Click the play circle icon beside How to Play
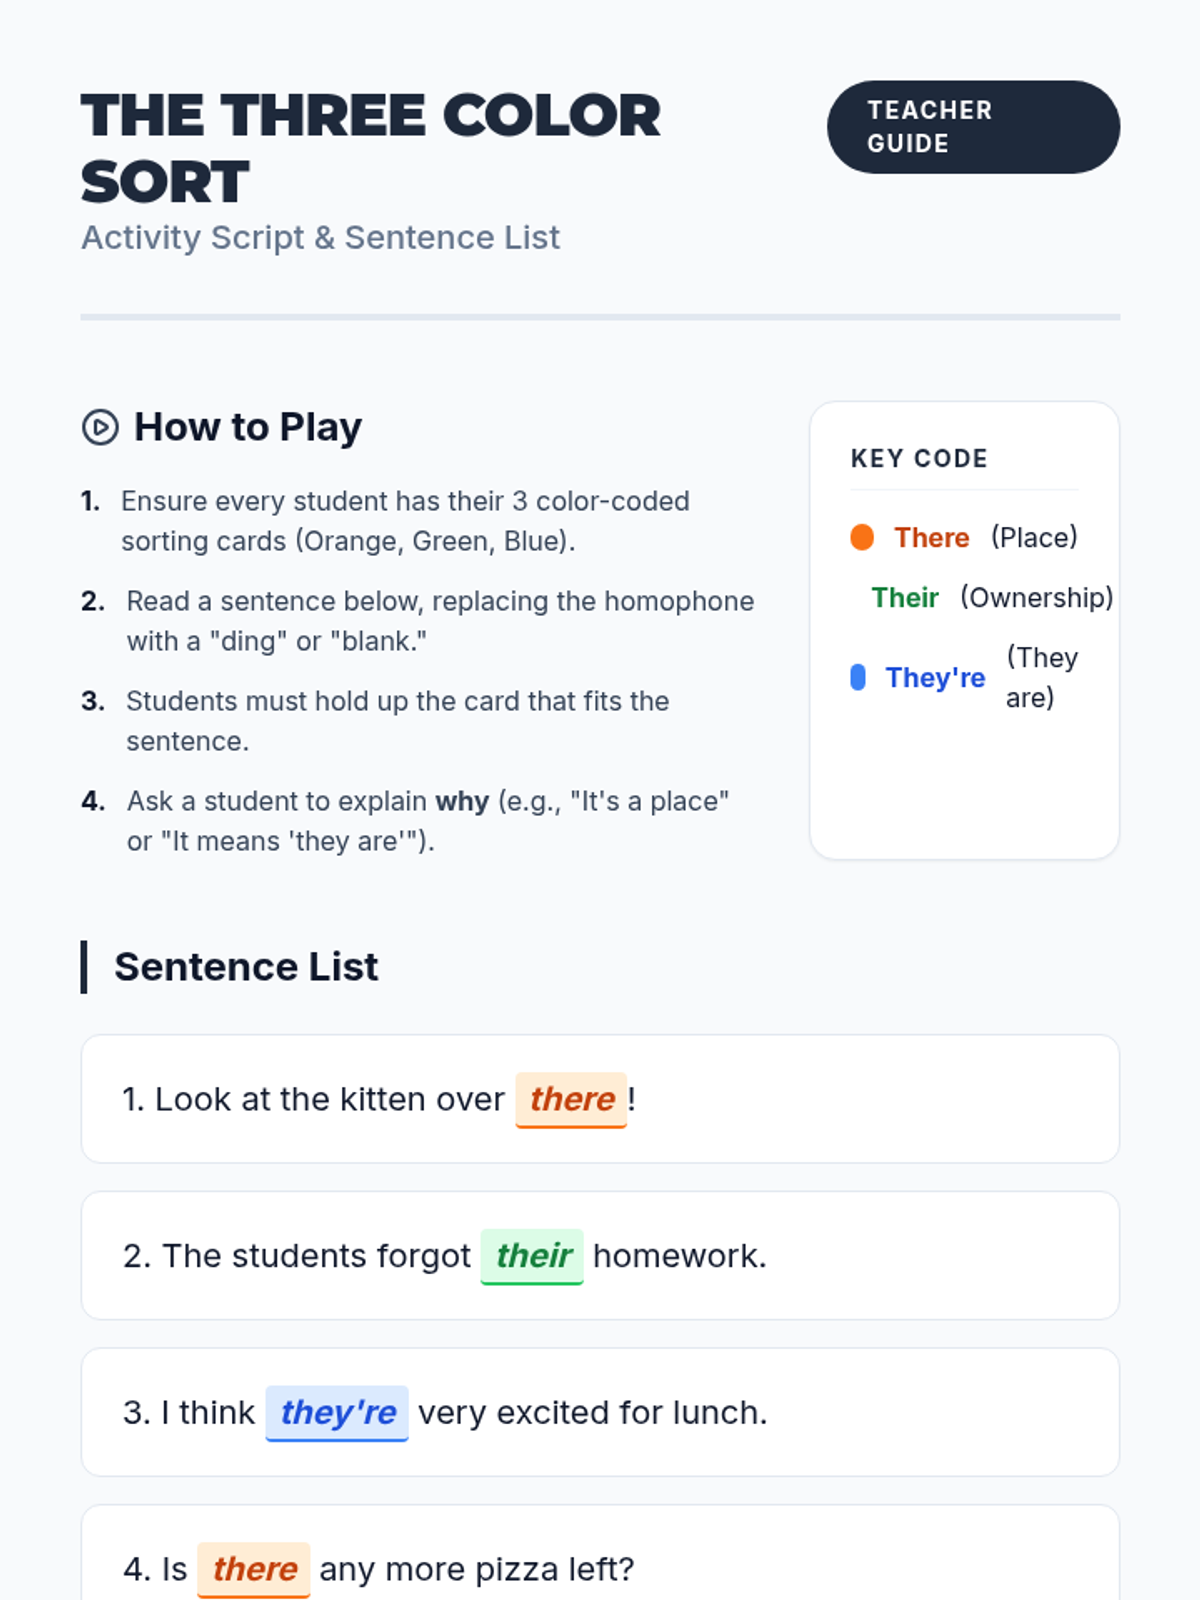The height and width of the screenshot is (1600, 1200). click(100, 427)
